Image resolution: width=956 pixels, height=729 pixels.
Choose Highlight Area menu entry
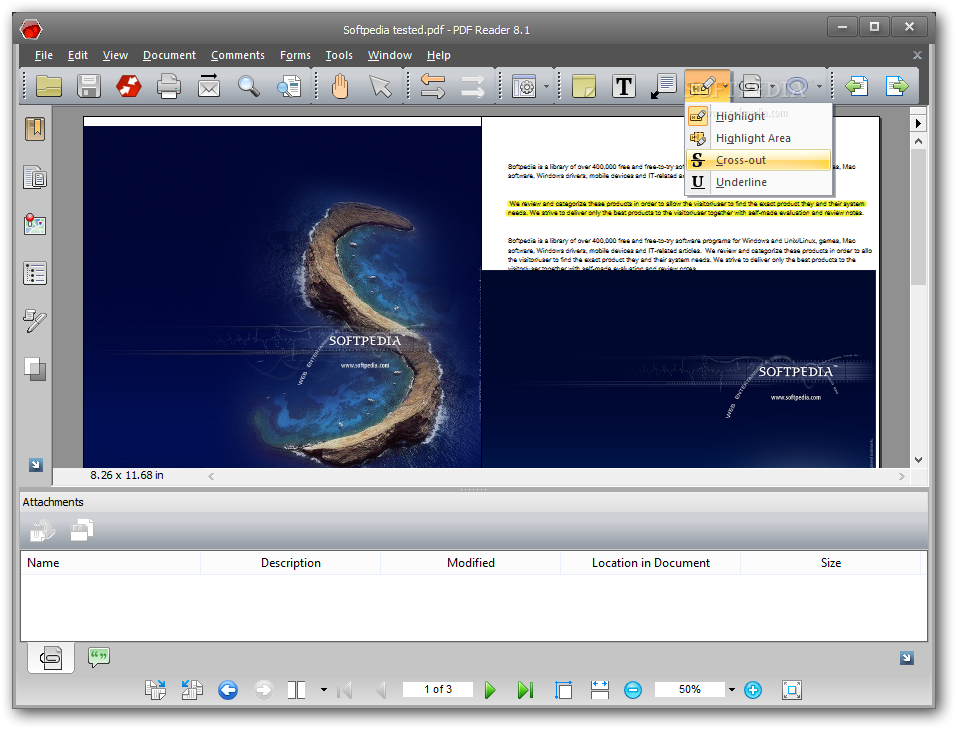tap(758, 138)
